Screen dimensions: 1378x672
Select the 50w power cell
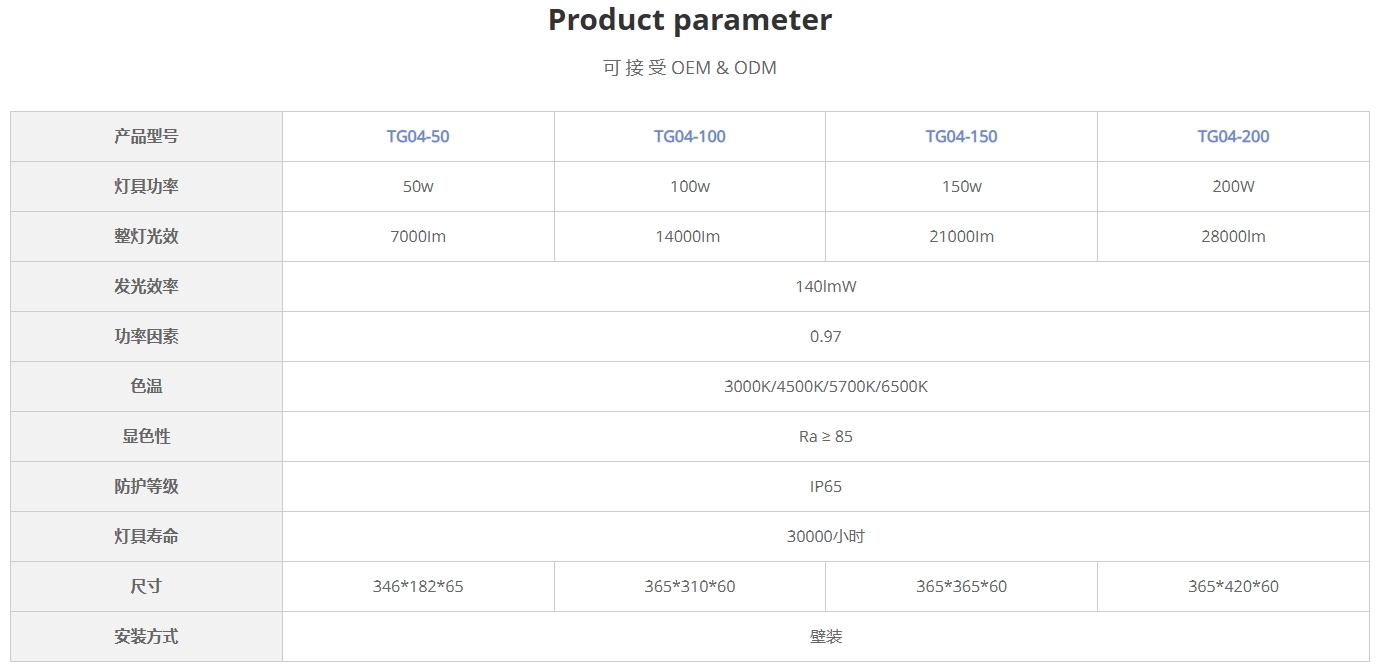click(418, 187)
